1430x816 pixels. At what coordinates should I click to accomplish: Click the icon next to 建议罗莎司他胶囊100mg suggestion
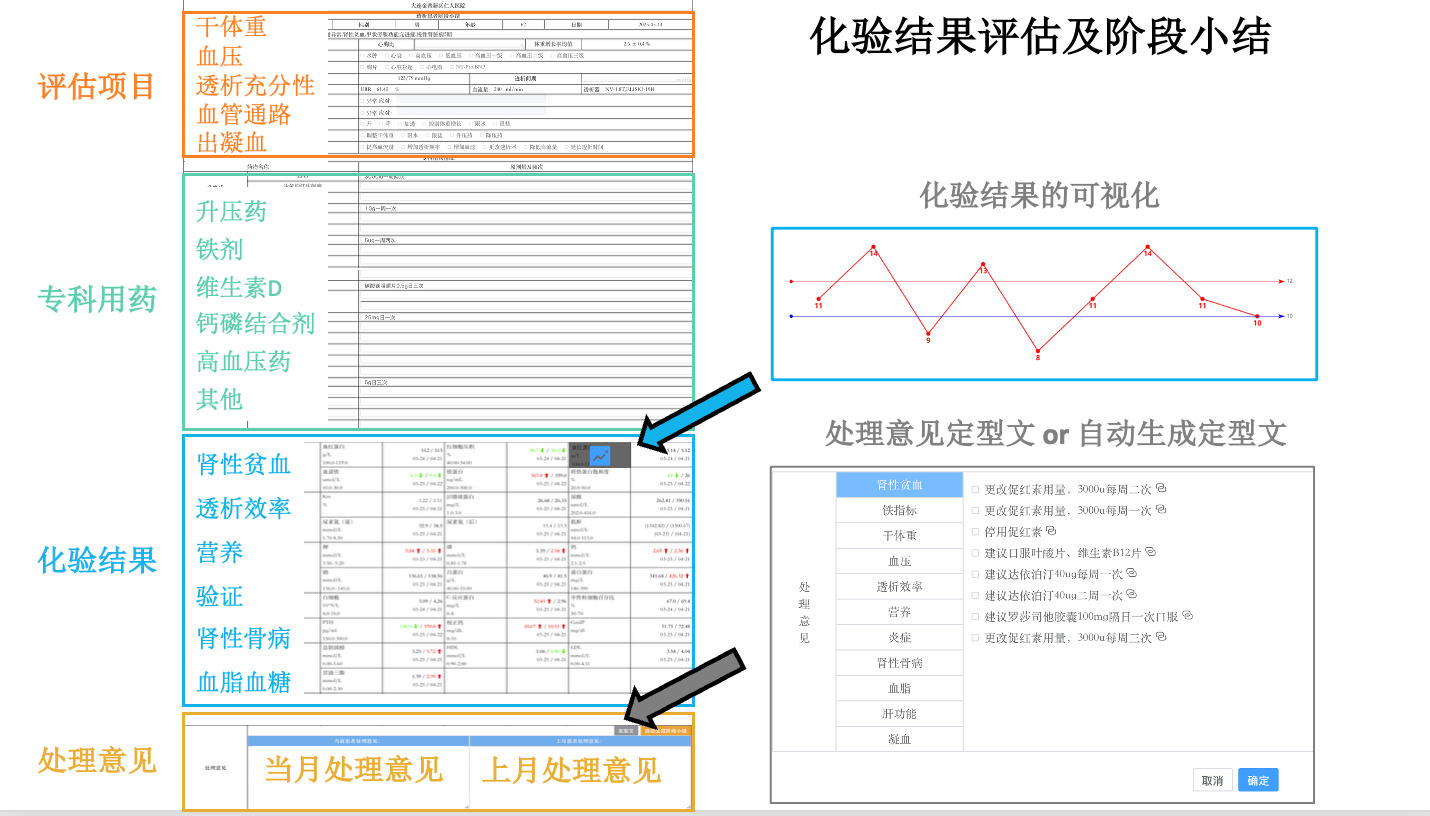(x=1189, y=616)
